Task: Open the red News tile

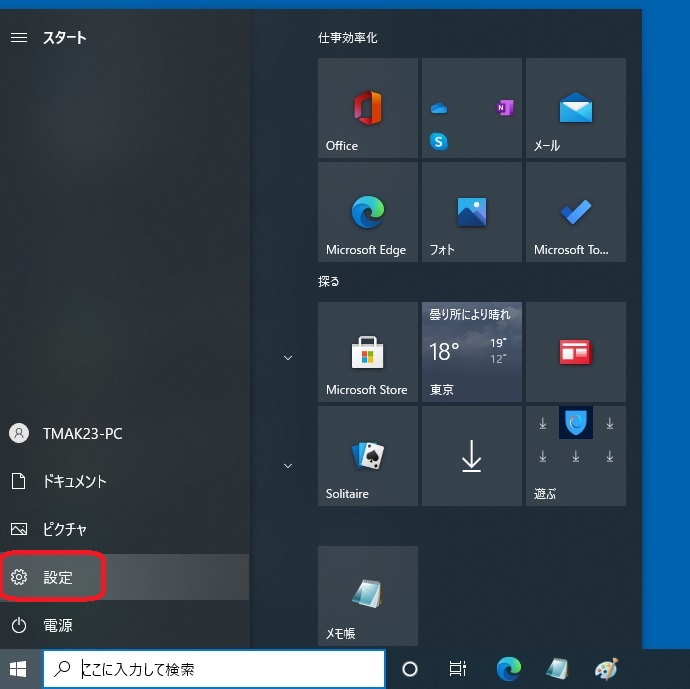Action: tap(575, 352)
